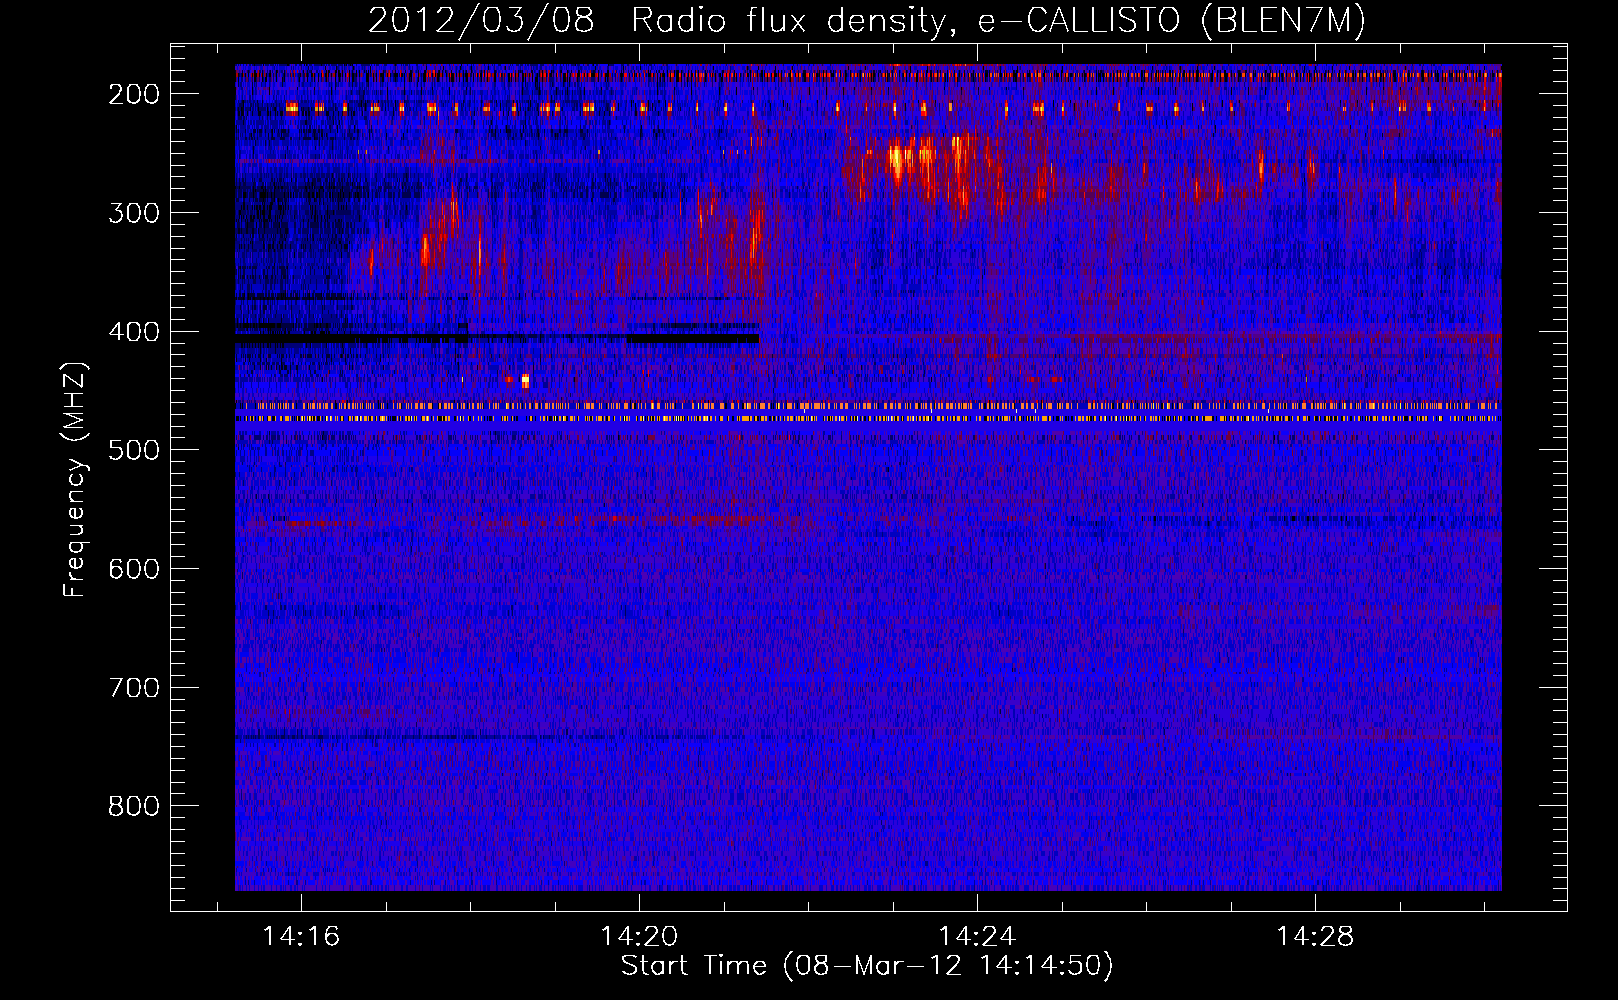Click the 'Frequency (MHZ)' axis label
This screenshot has width=1618, height=1000.
point(75,479)
